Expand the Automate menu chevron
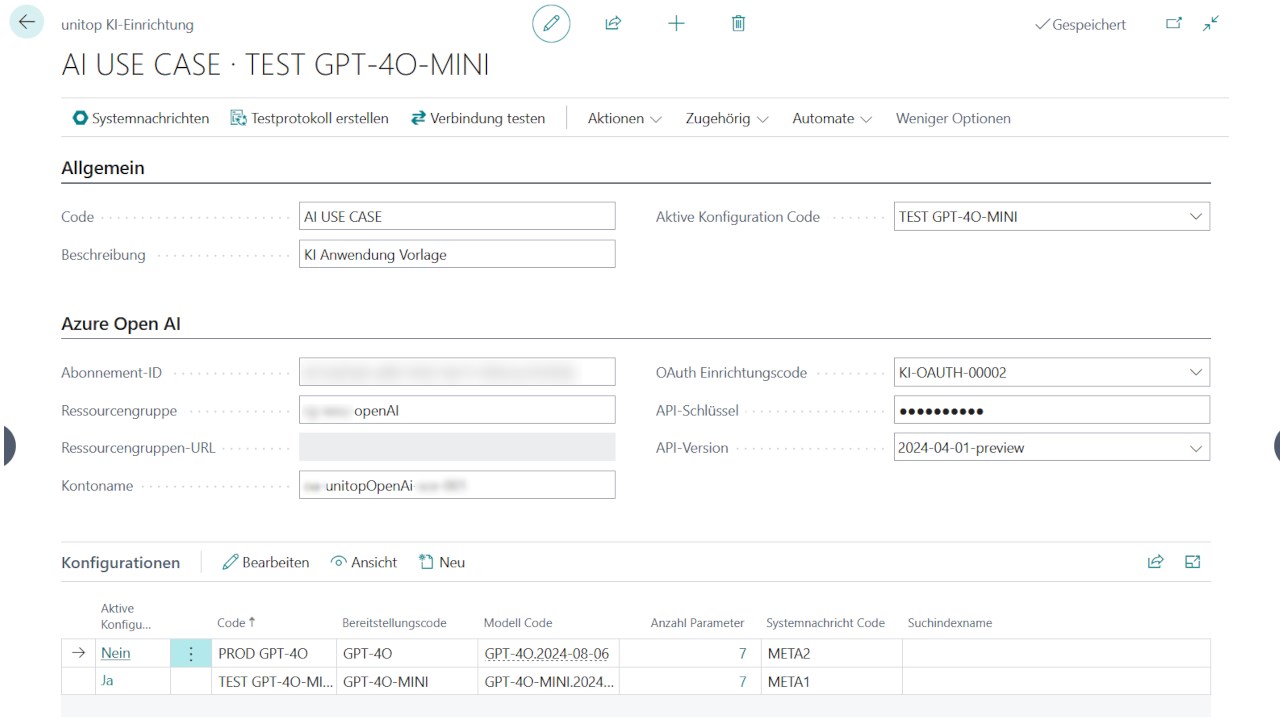The width and height of the screenshot is (1280, 720). click(866, 118)
